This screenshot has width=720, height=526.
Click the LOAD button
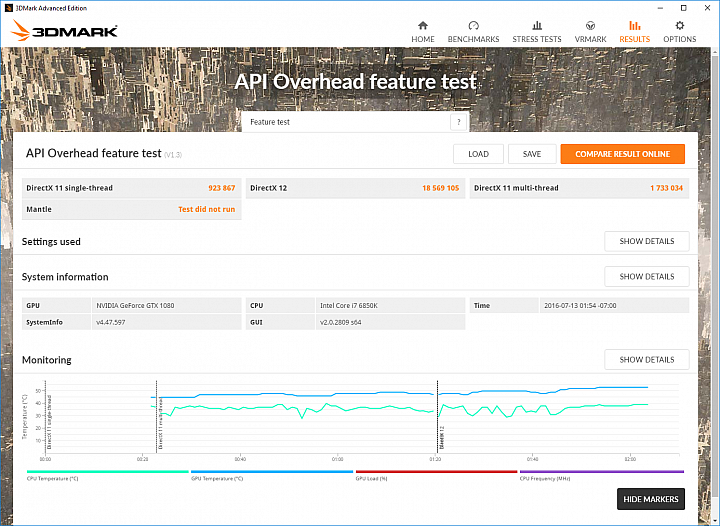point(478,154)
